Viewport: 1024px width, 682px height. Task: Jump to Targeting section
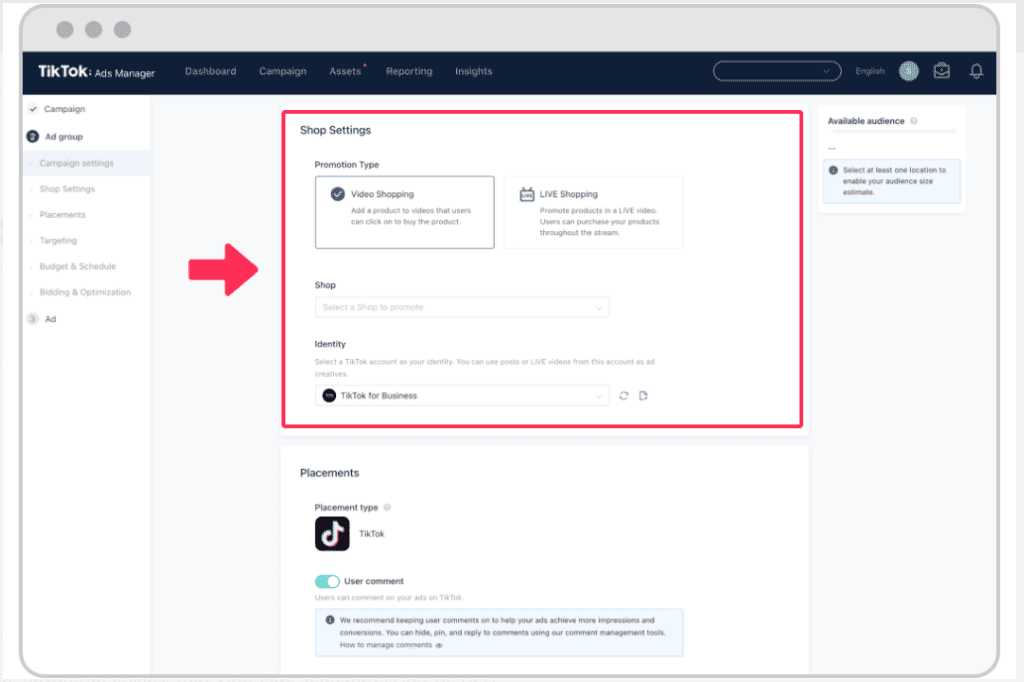(58, 240)
